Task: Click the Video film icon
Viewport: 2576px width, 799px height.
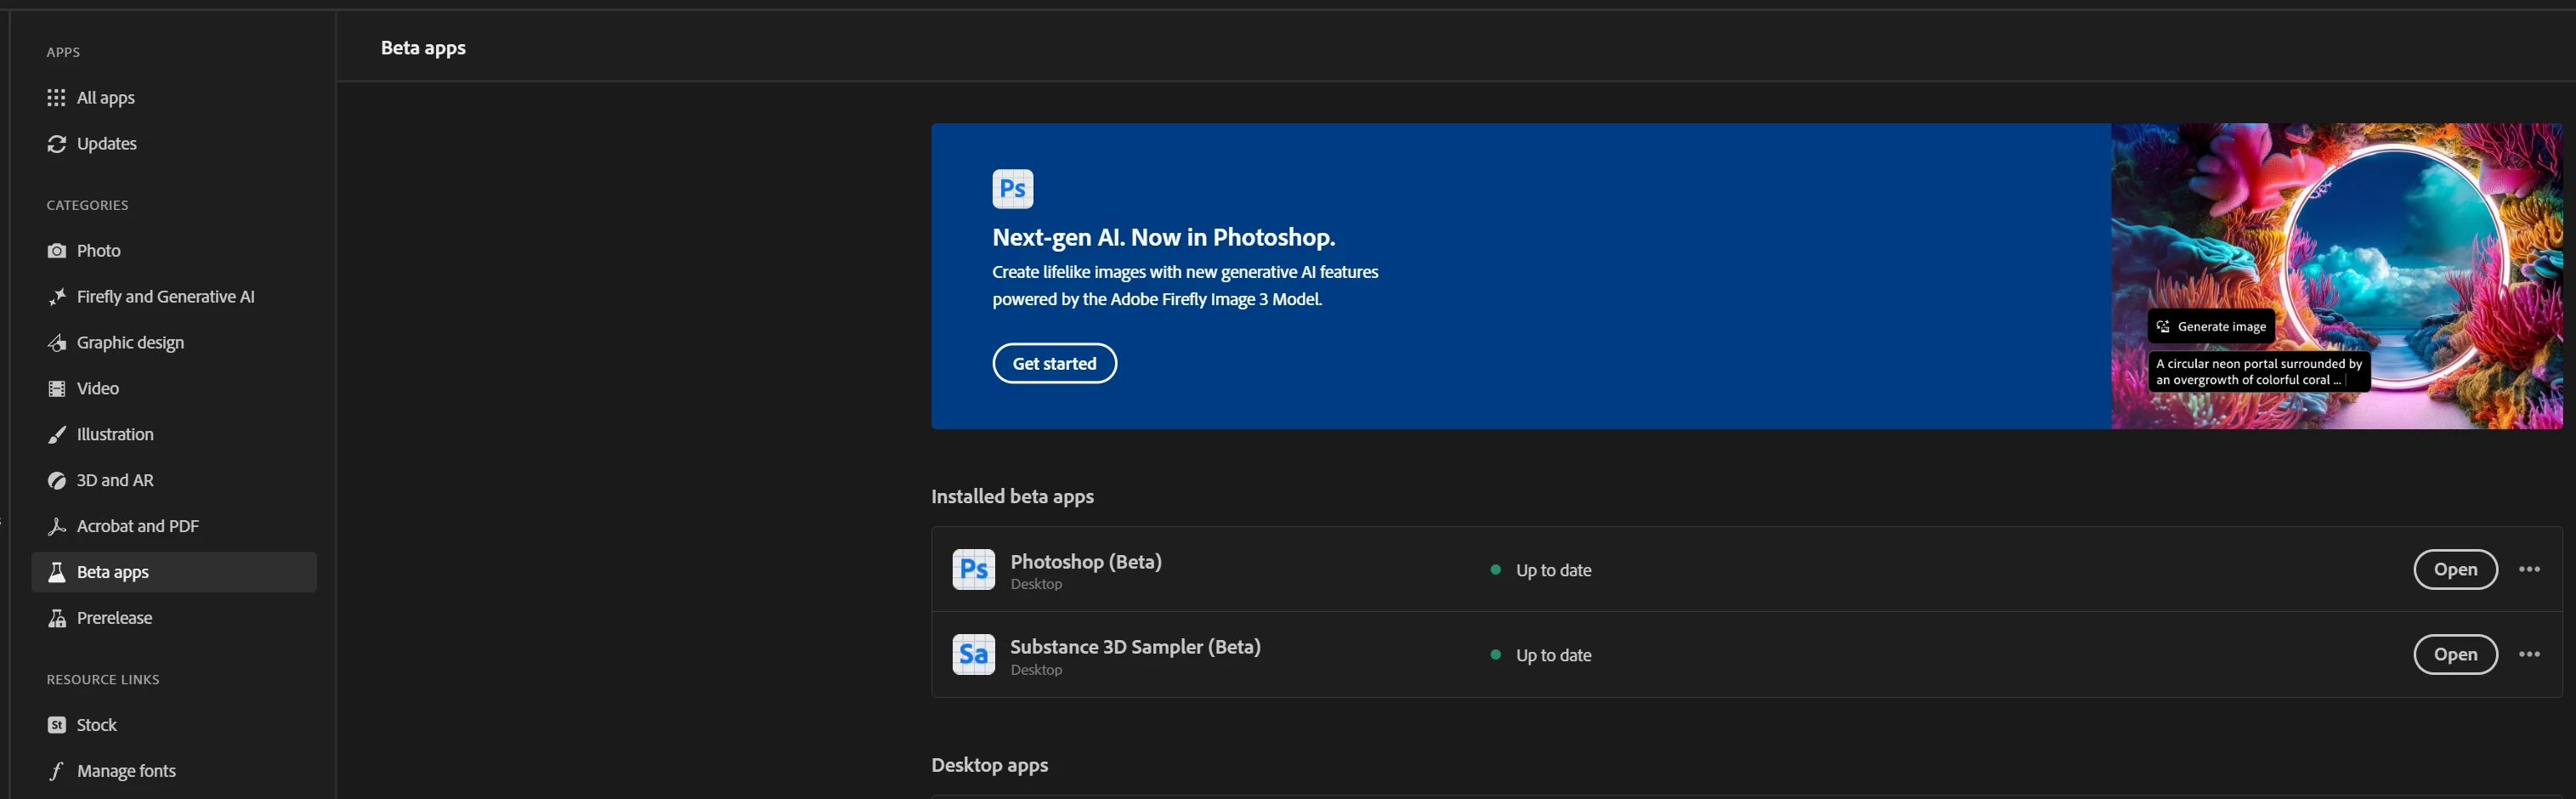Action: (x=56, y=389)
